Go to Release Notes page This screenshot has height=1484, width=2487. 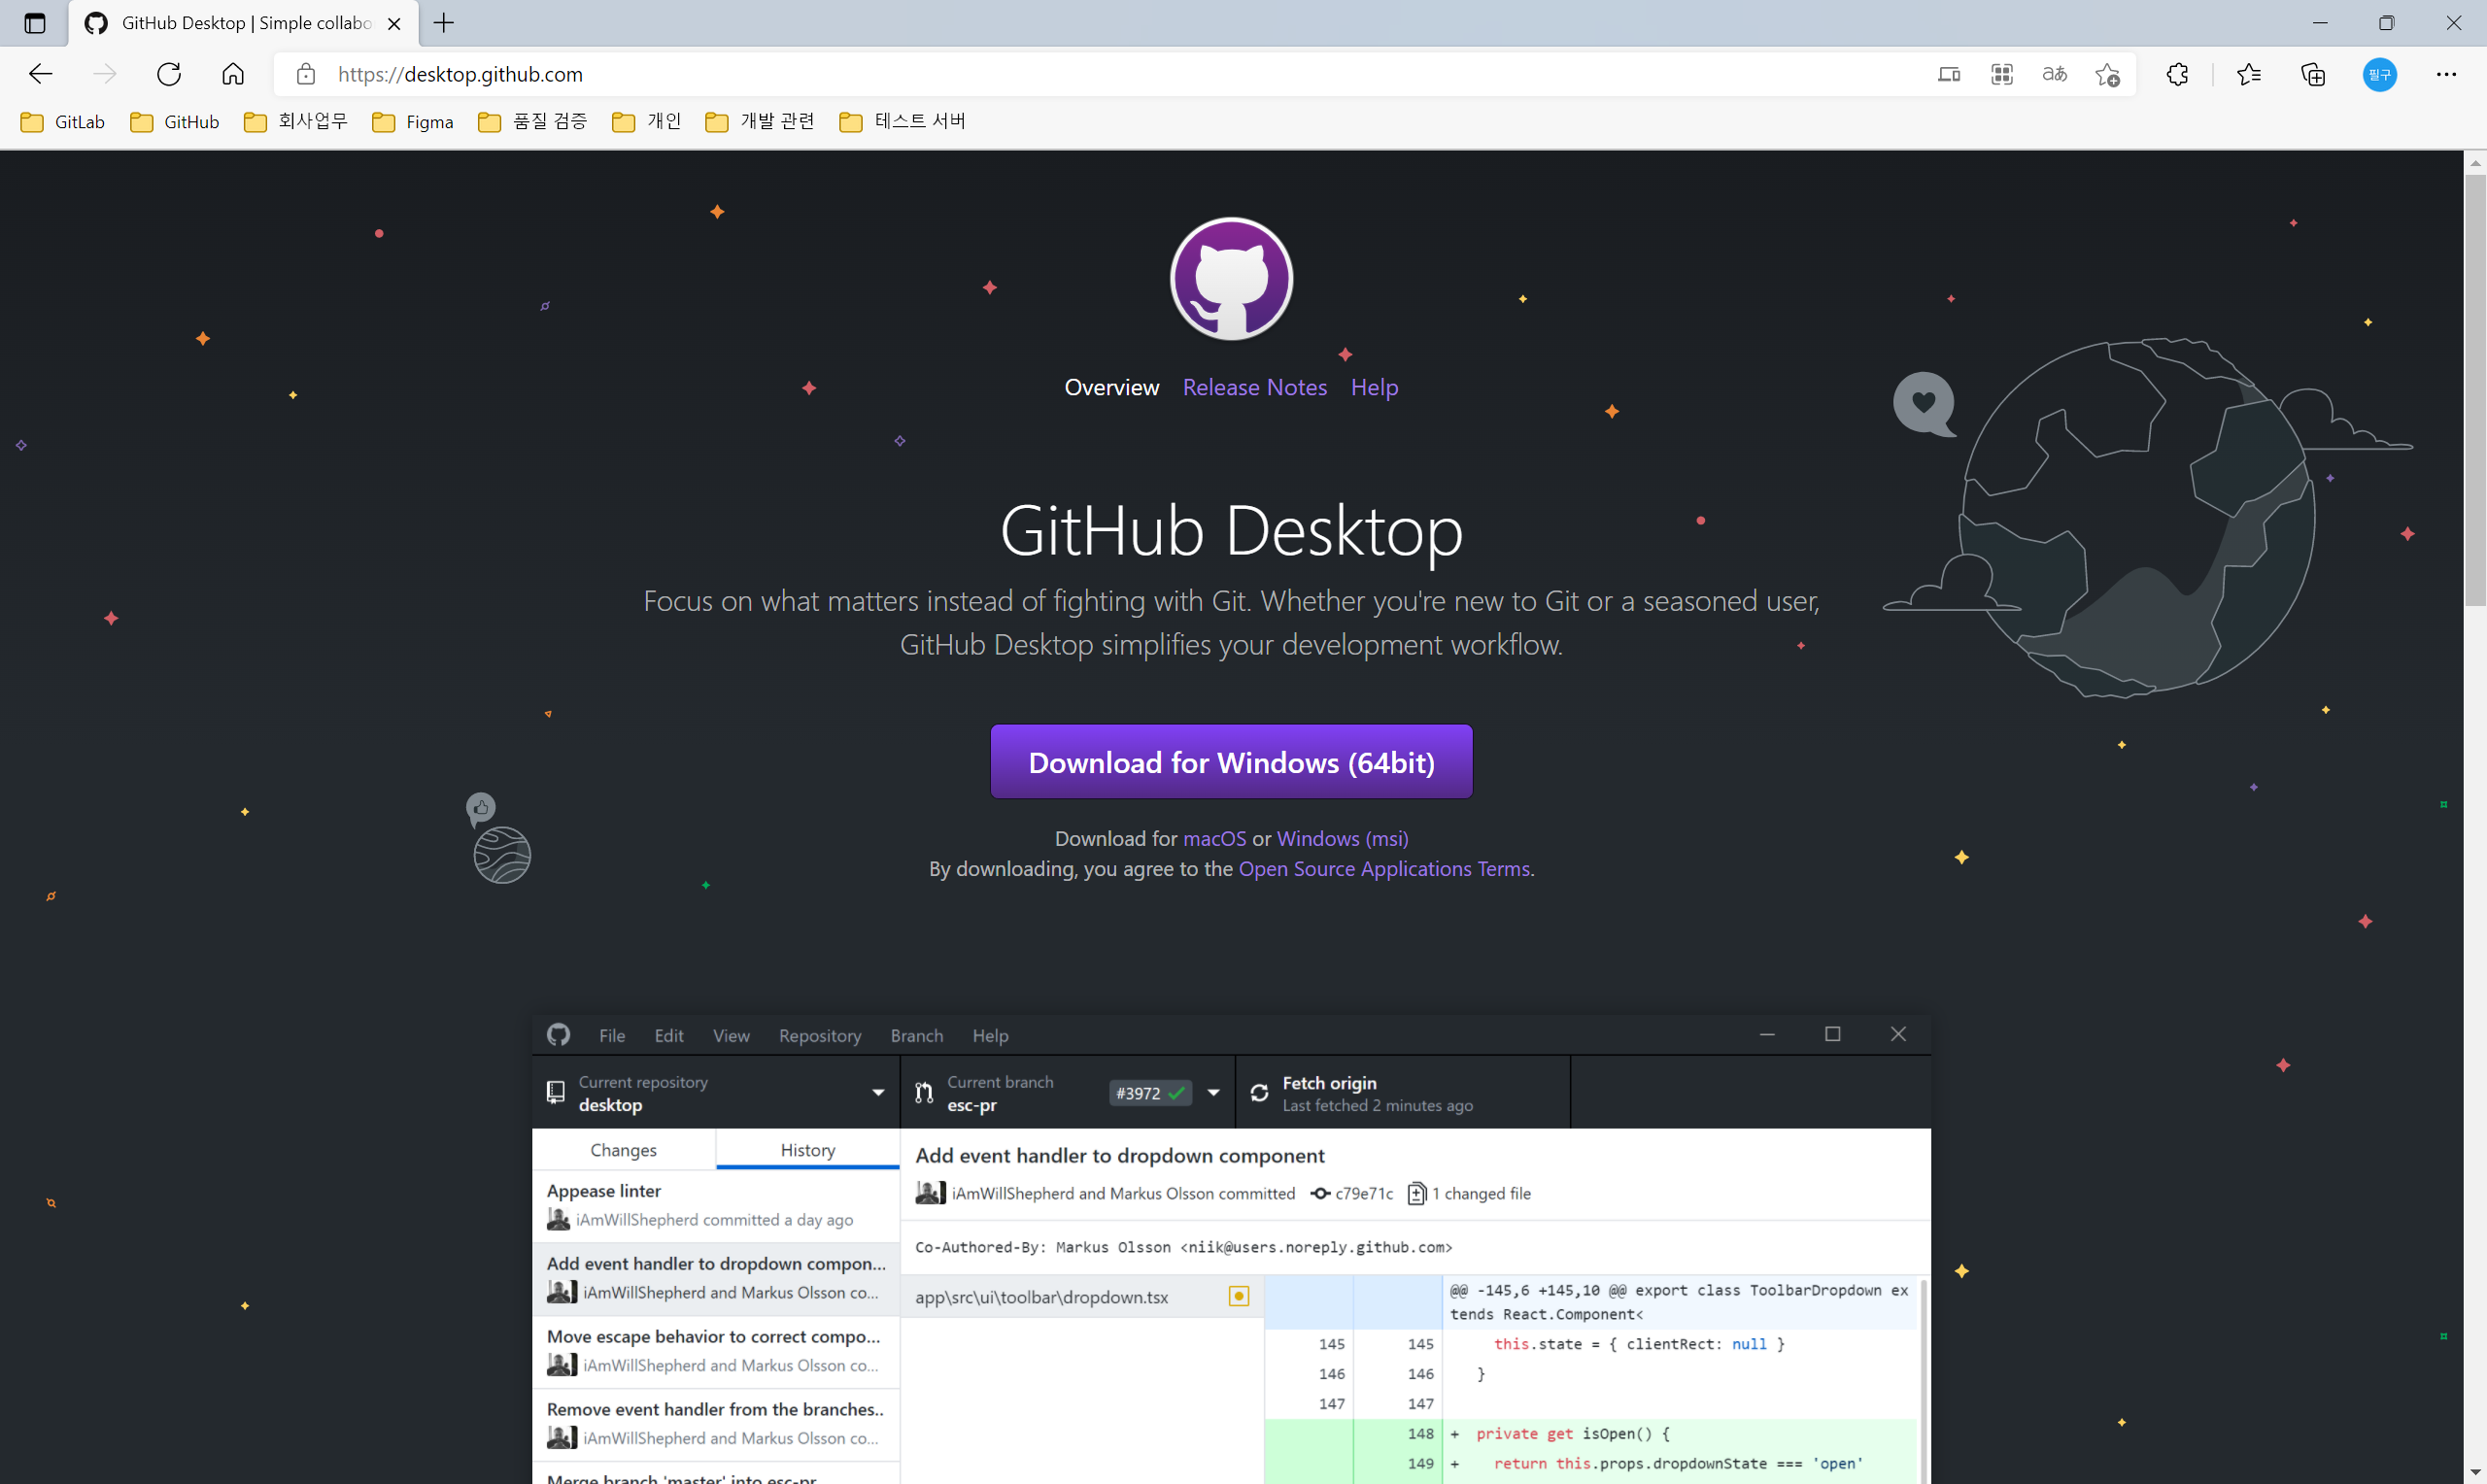click(1254, 387)
